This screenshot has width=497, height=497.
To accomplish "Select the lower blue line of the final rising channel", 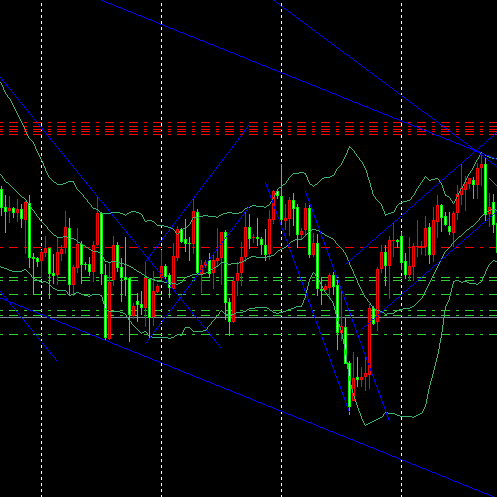I will (x=429, y=272).
